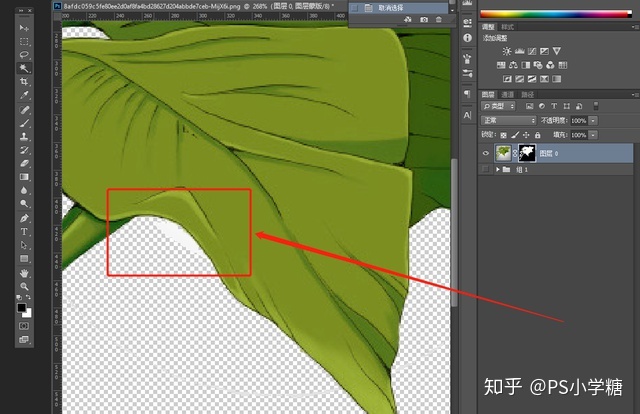The width and height of the screenshot is (640, 414).
Task: Add a Photo Filter adjustment
Action: click(538, 65)
